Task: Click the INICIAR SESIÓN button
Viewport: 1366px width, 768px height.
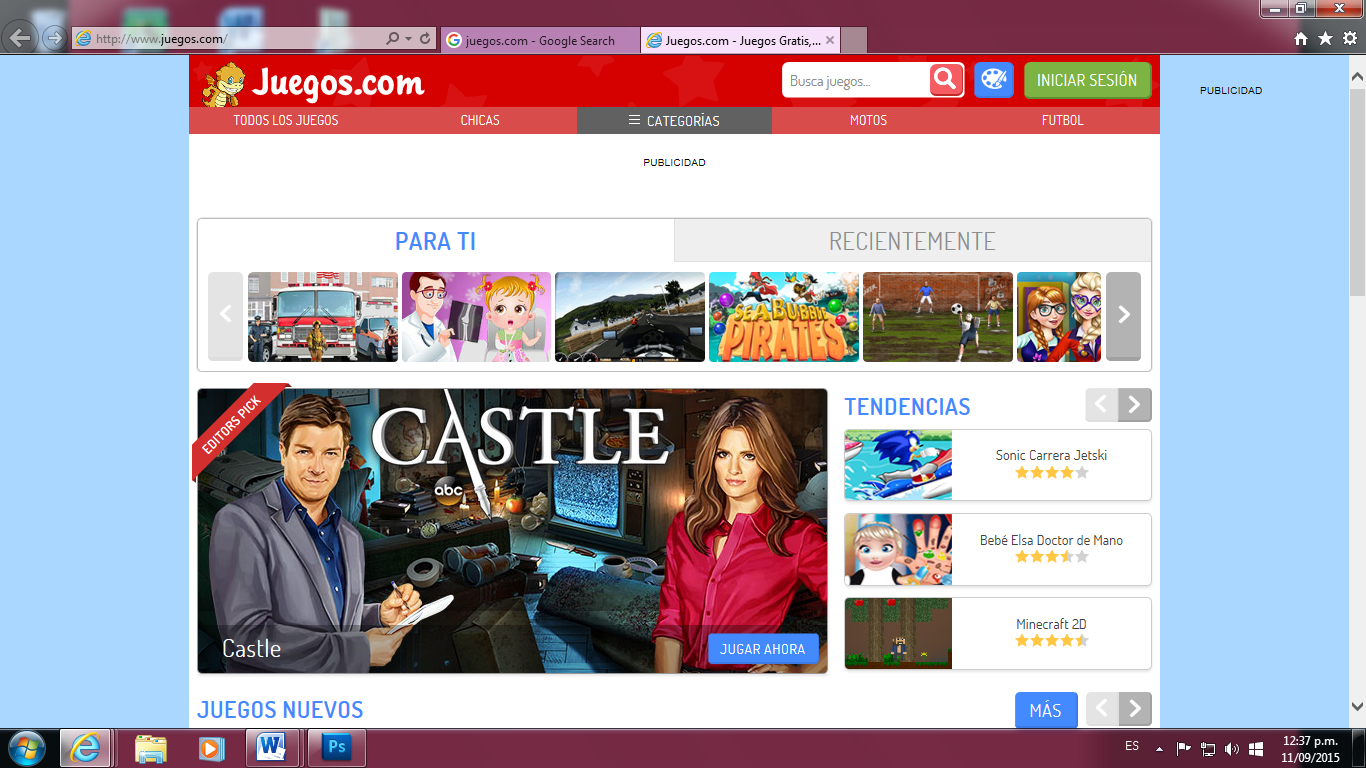Action: tap(1087, 80)
